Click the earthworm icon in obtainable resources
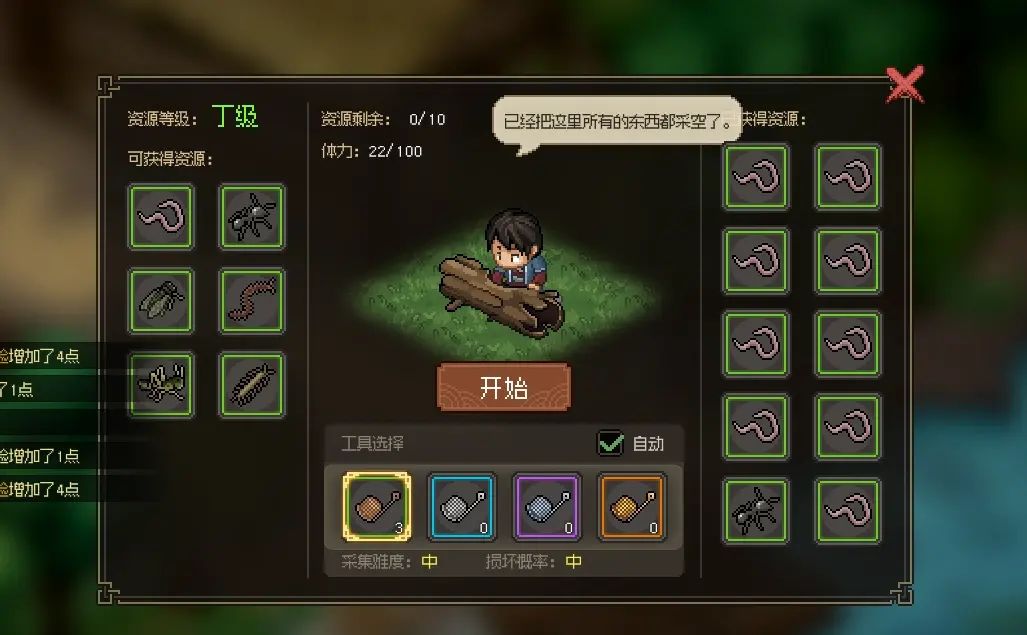The height and width of the screenshot is (635, 1027). tap(161, 217)
